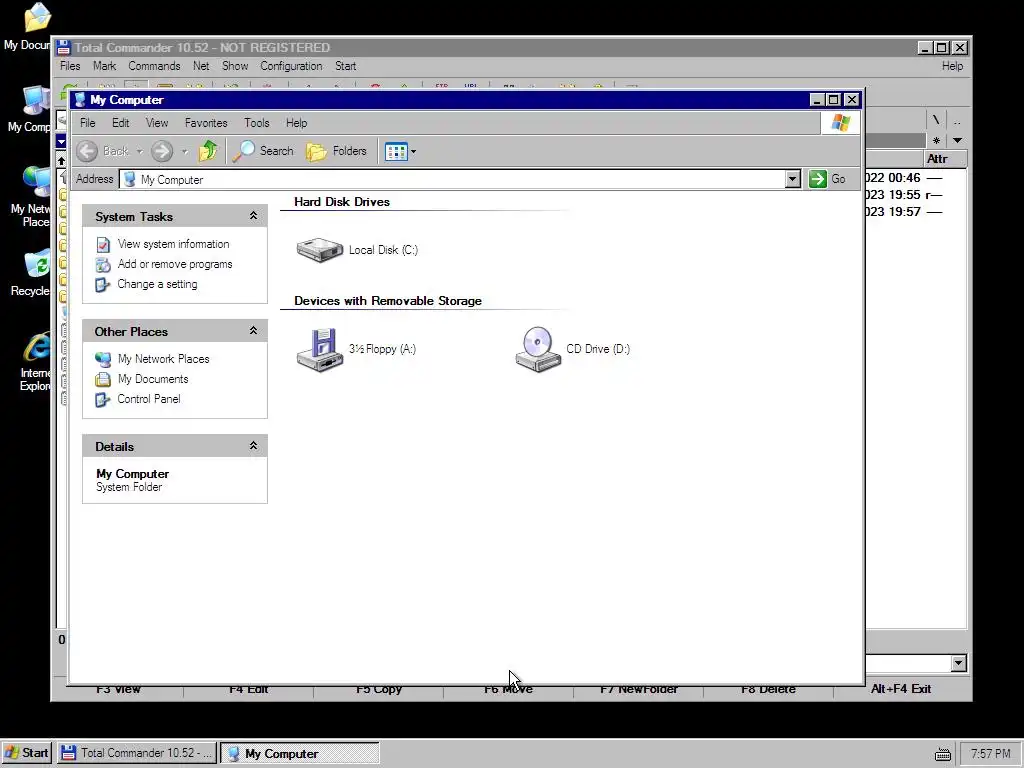Open the Favorites menu
Viewport: 1024px width, 768px height.
click(206, 123)
